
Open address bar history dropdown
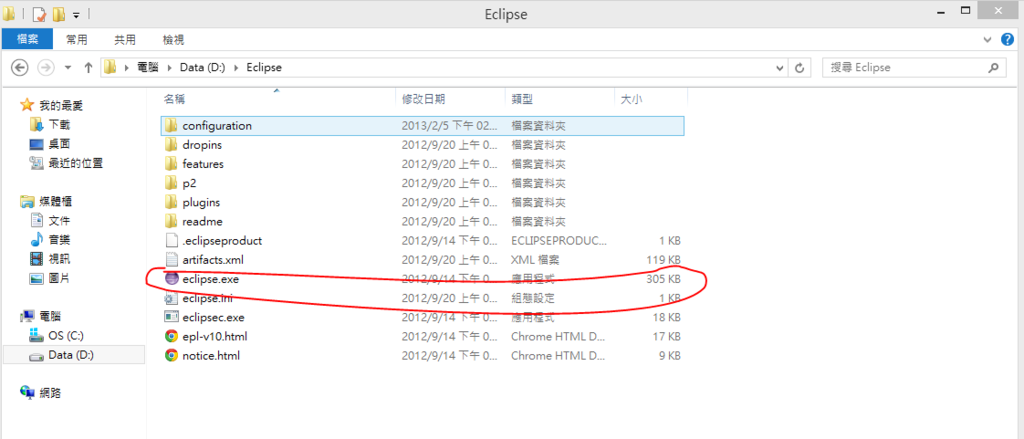[x=779, y=67]
